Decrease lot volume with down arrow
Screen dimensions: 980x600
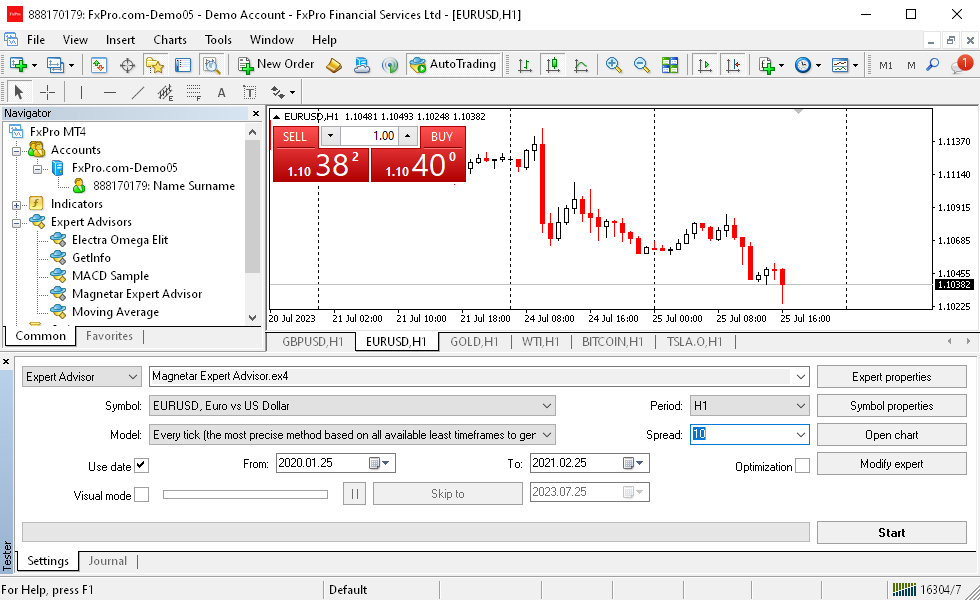click(331, 136)
